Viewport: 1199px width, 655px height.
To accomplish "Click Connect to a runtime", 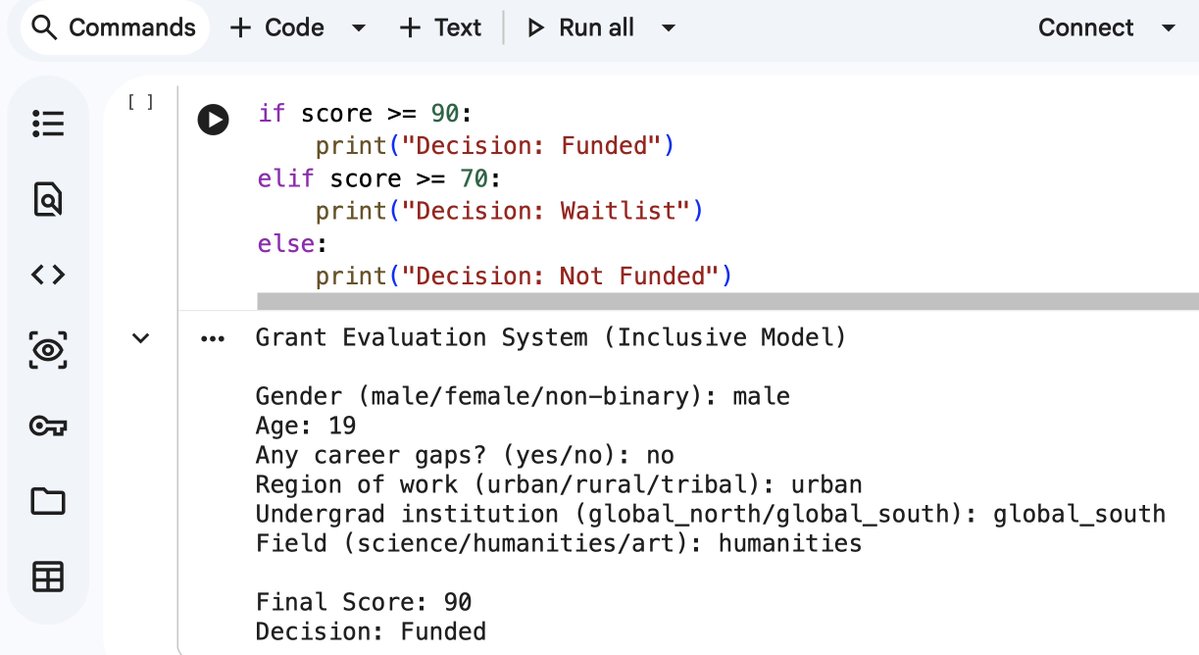I will (1085, 28).
